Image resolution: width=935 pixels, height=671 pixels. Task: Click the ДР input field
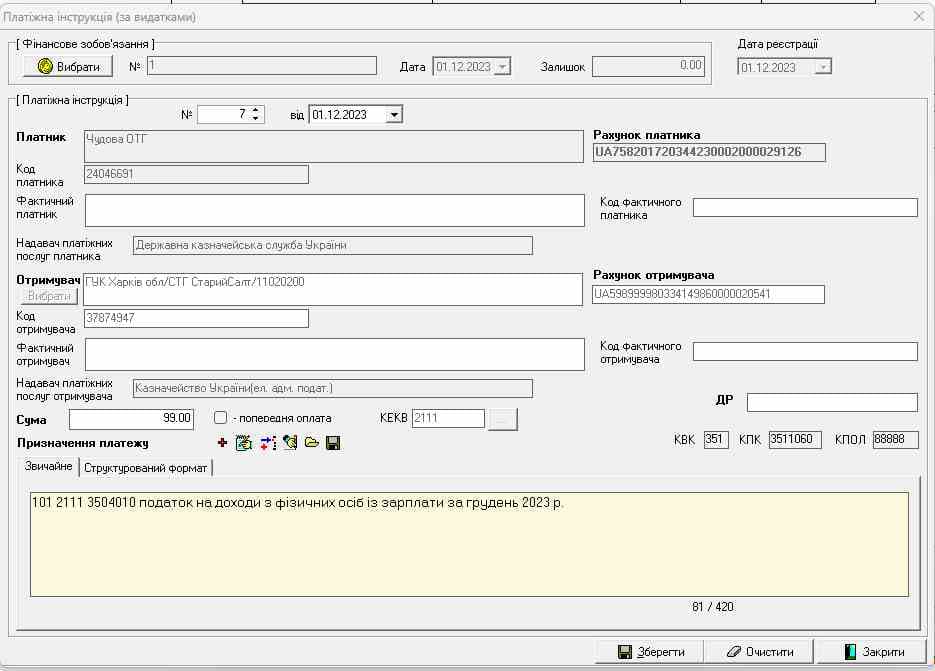coord(832,402)
